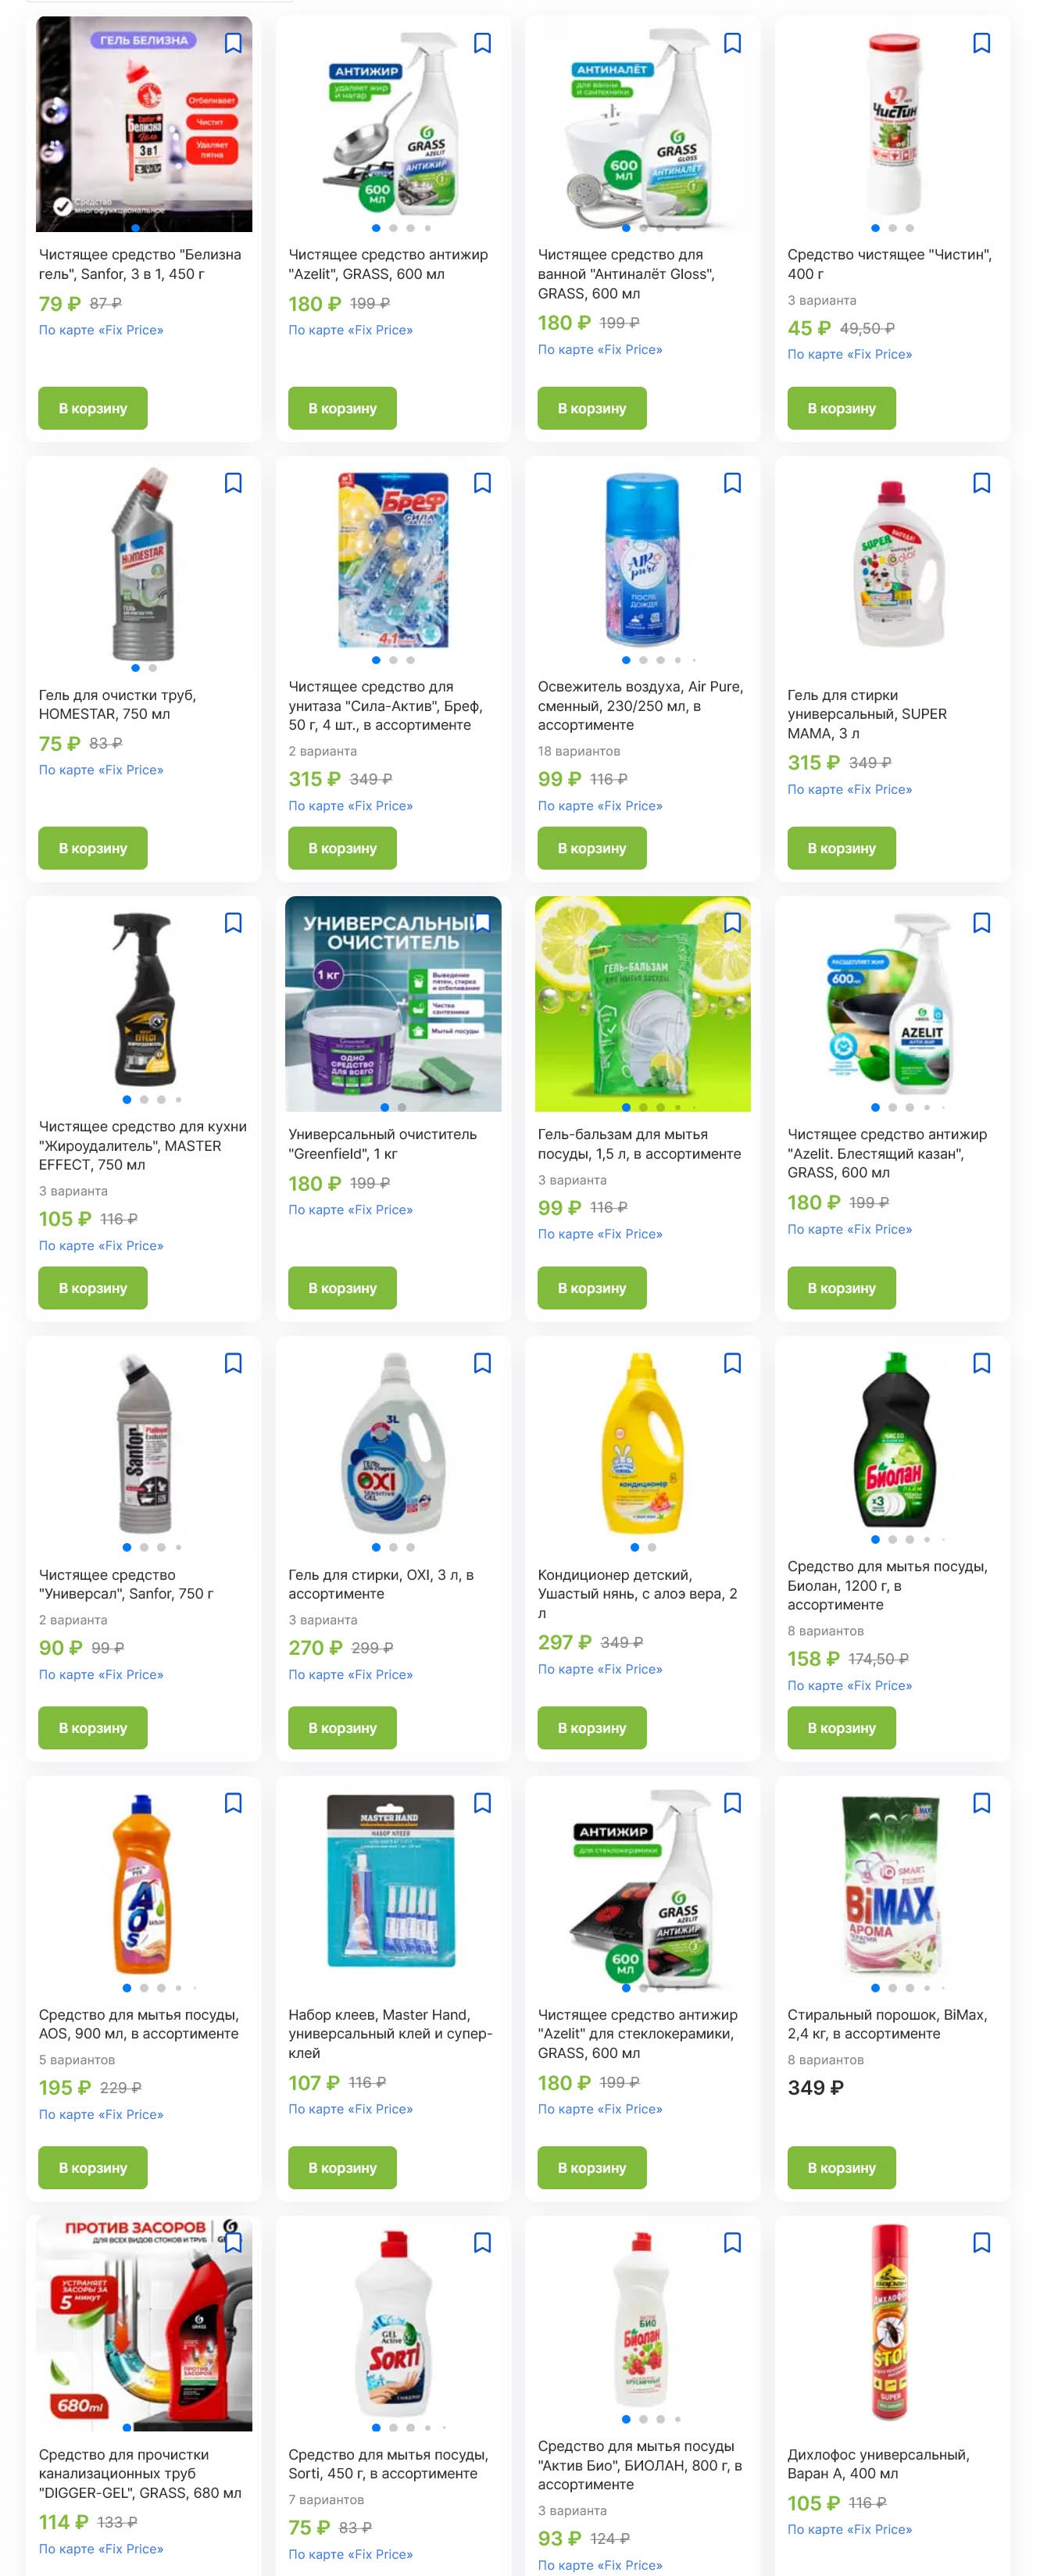Save Ушастый нянь conditioner to favorites
The height and width of the screenshot is (2576, 1040).
[x=732, y=1363]
